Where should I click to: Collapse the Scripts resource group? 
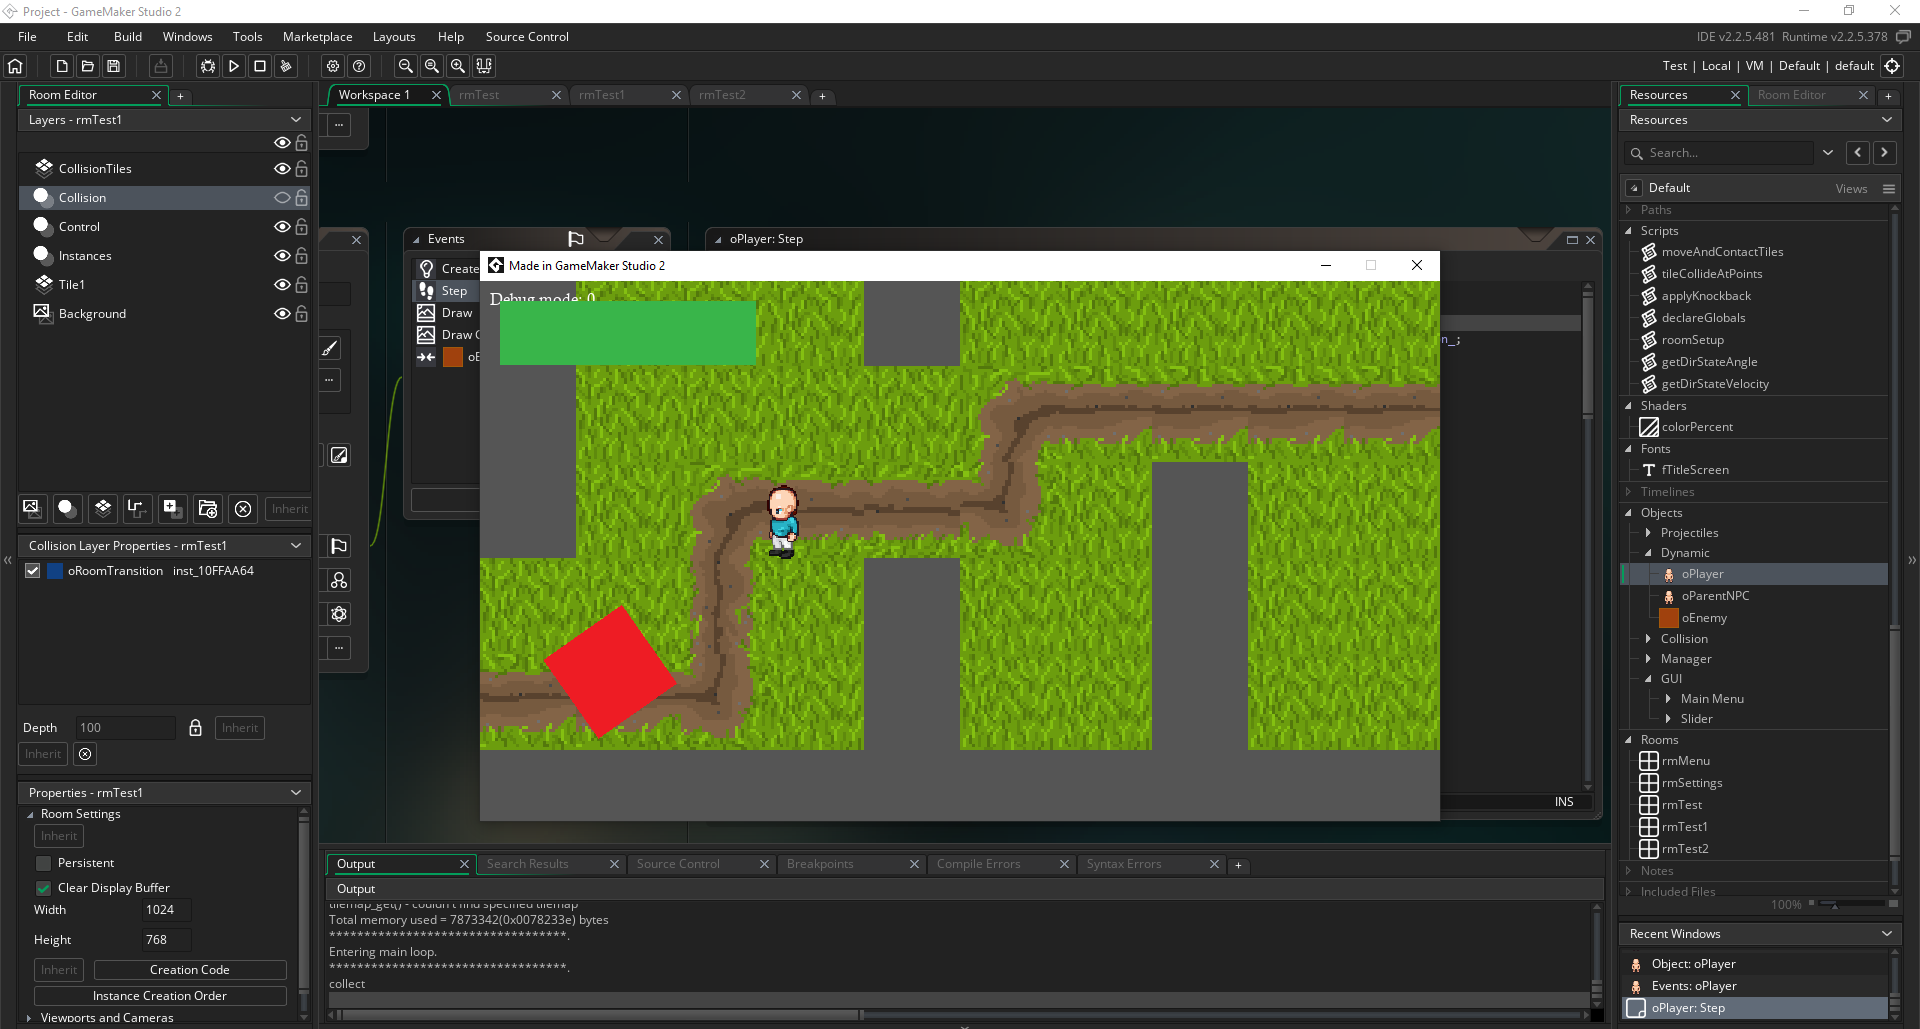[x=1629, y=231]
